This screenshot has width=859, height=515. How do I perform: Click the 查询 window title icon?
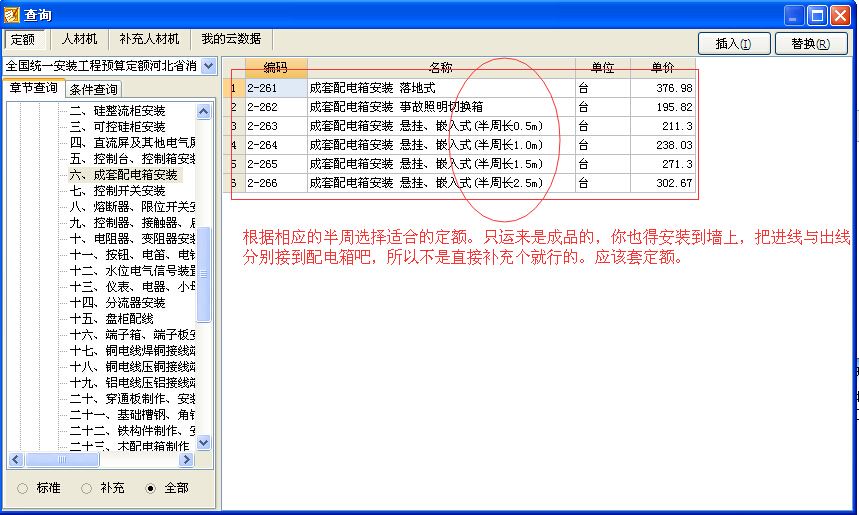pyautogui.click(x=11, y=15)
